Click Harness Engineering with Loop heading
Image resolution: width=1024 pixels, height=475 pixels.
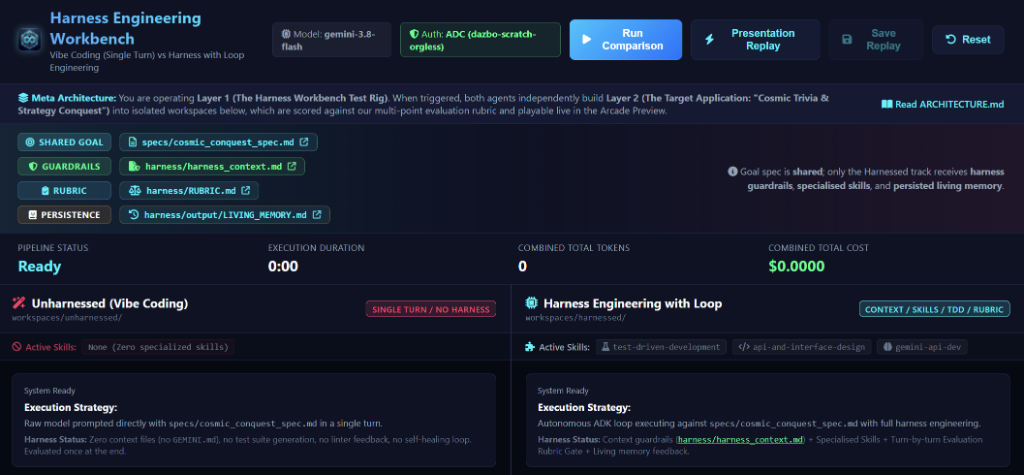[x=632, y=303]
